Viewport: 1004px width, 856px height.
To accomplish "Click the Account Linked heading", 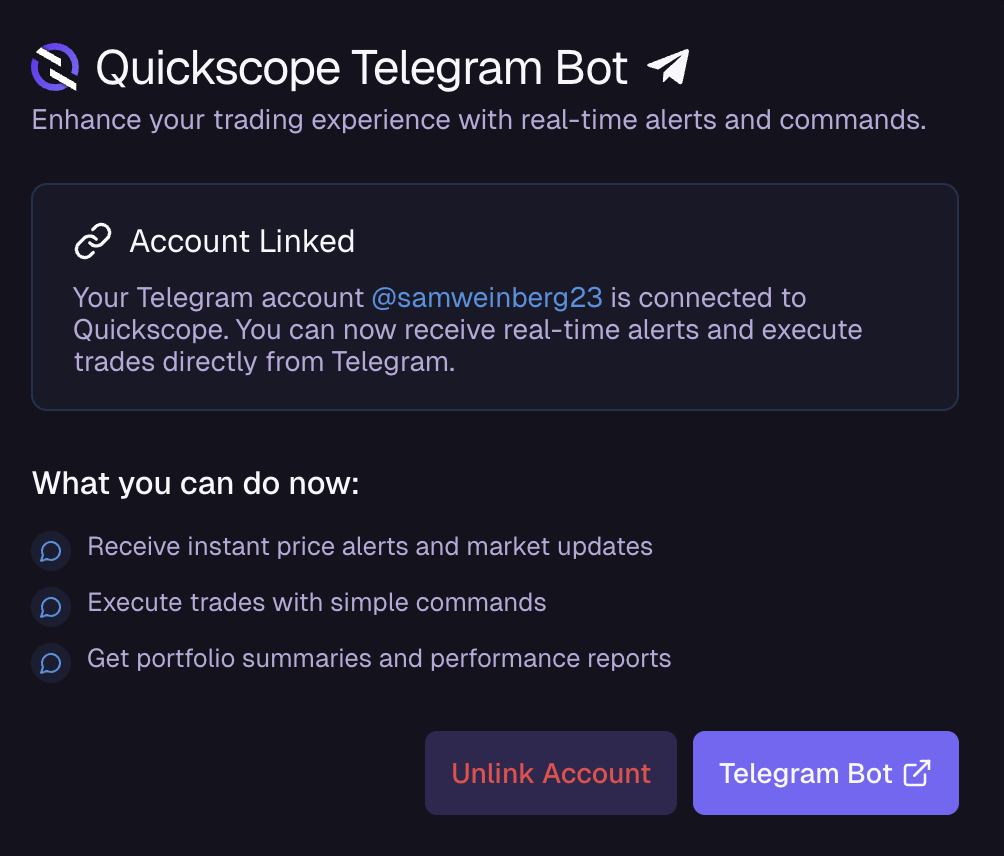I will point(242,241).
